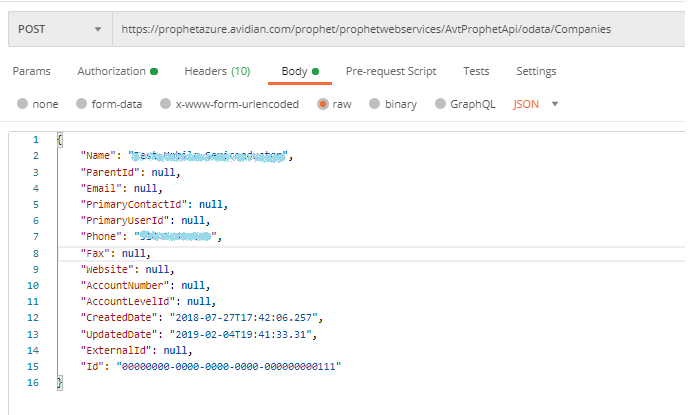Viewport: 688px width, 415px height.
Task: Click the opening brace on line 1
Action: [x=60, y=140]
